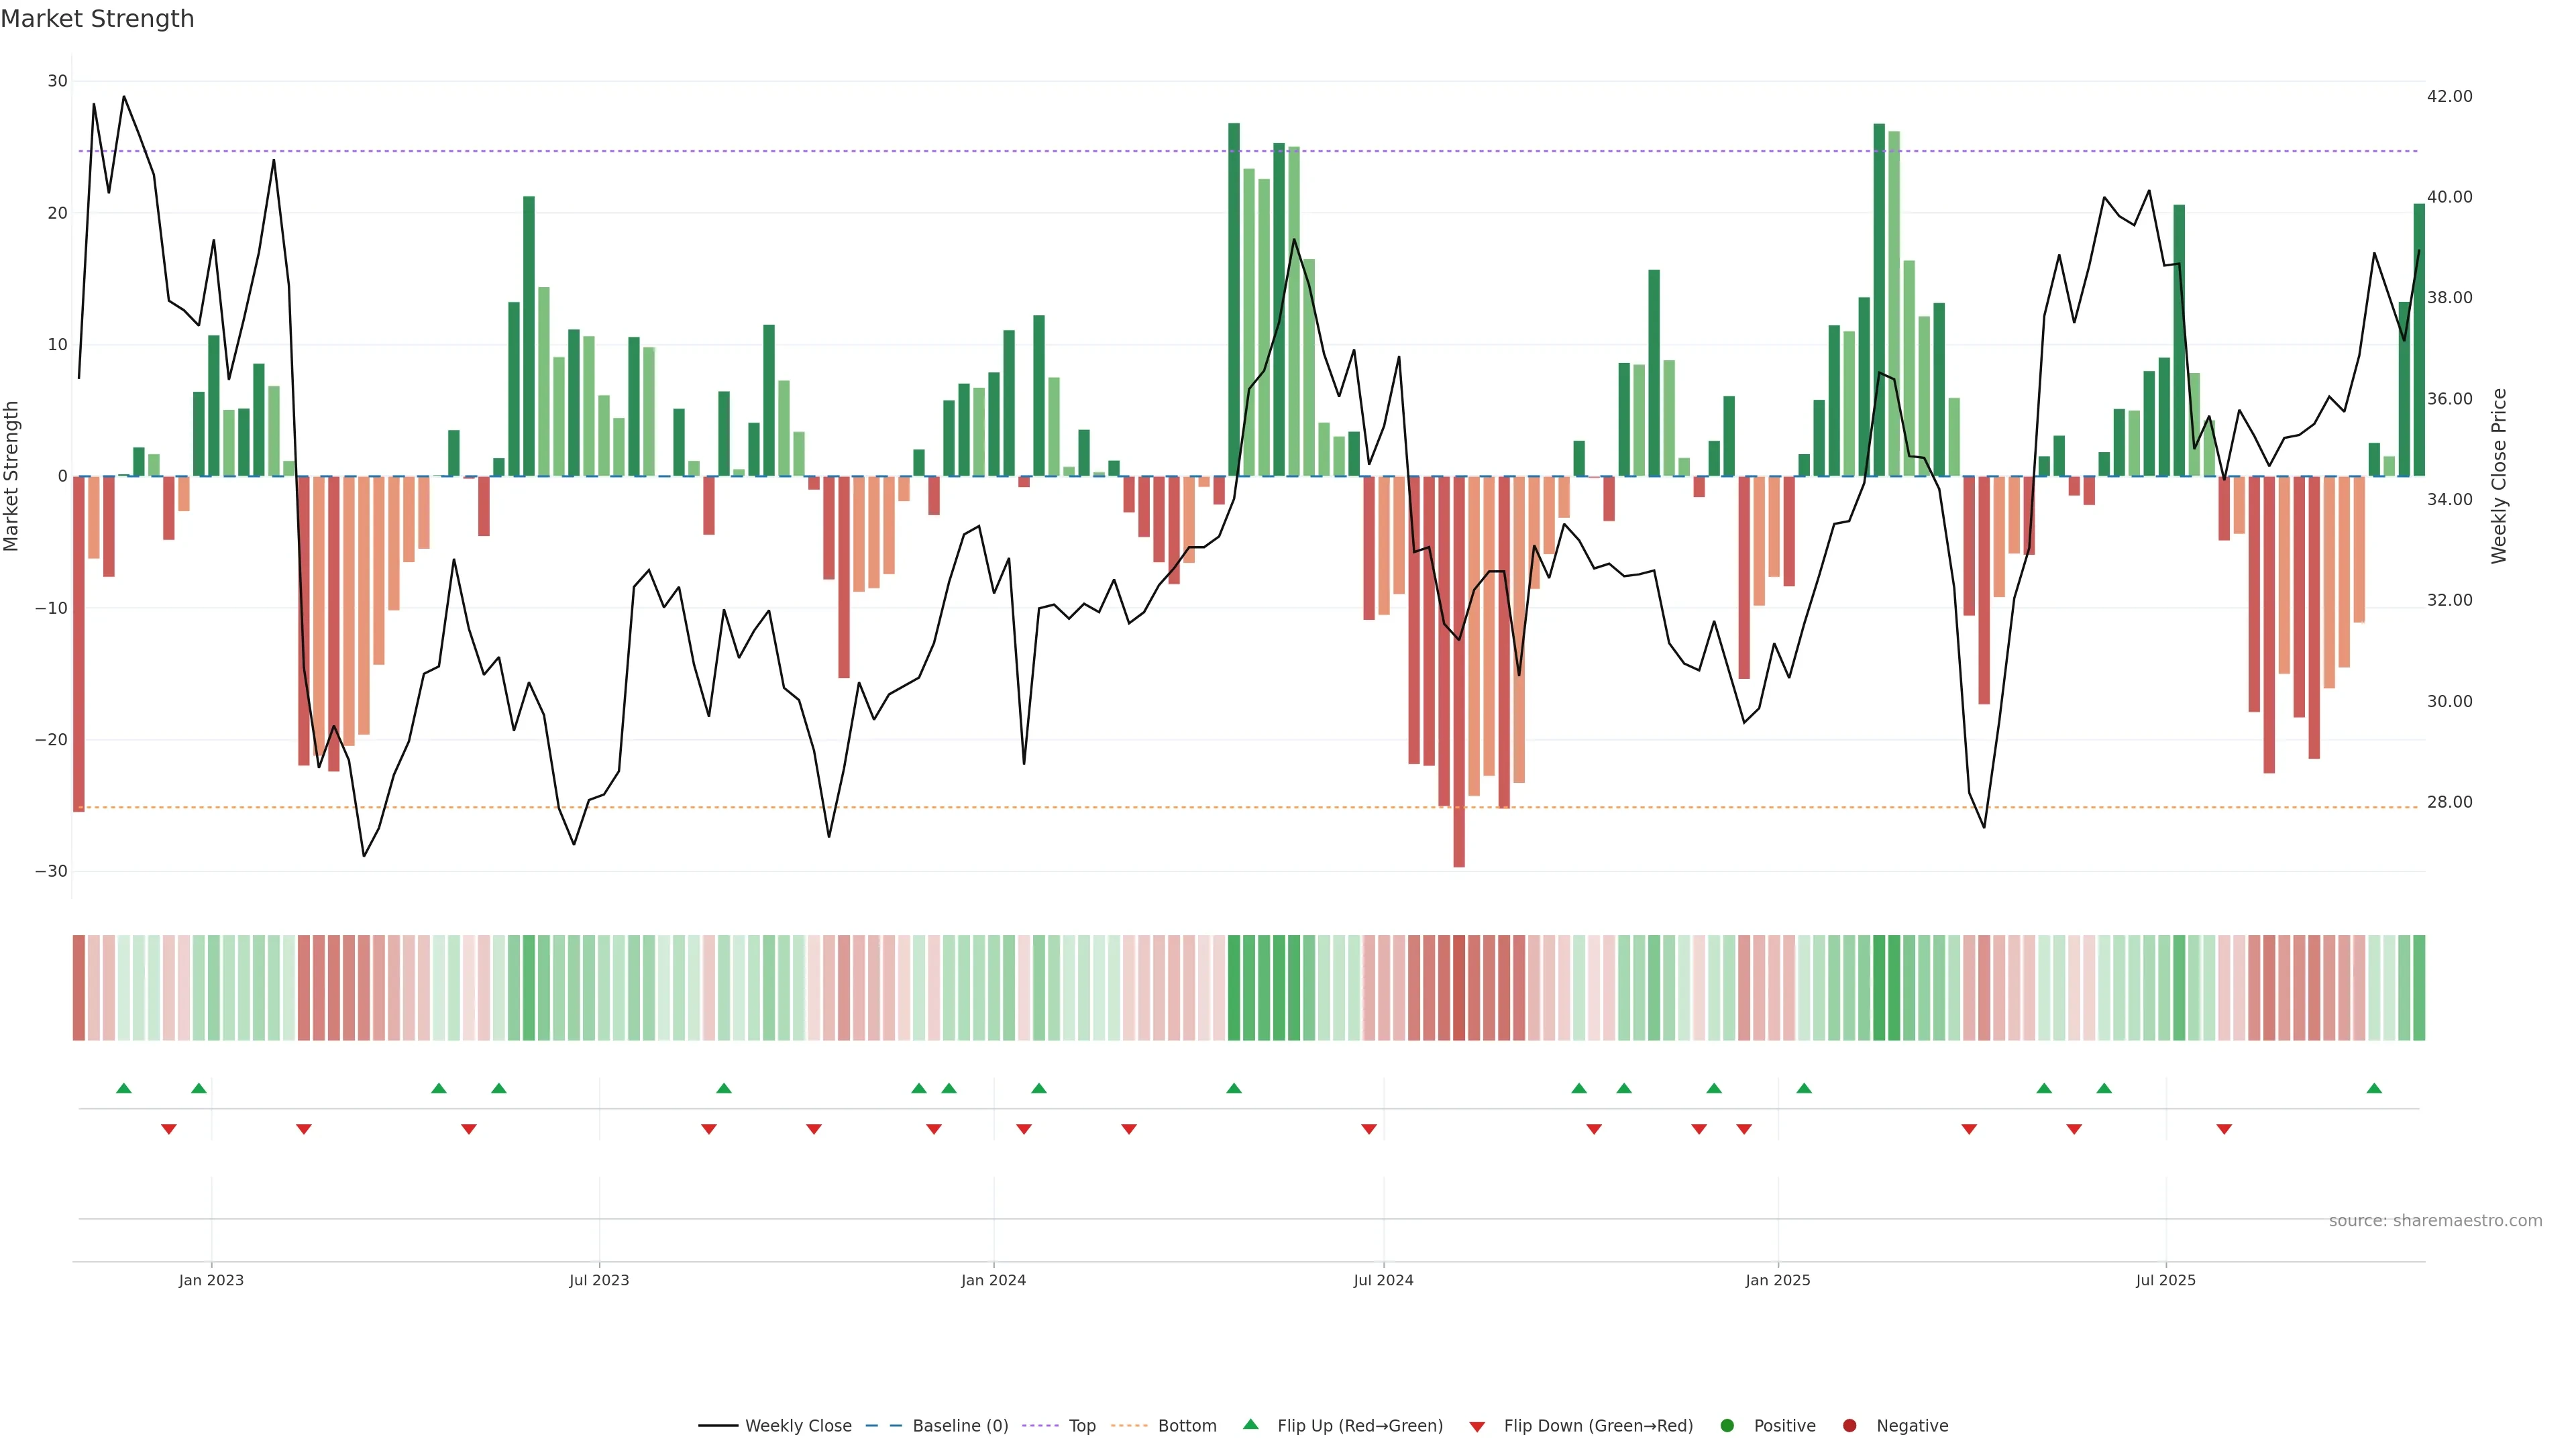Viewport: 2576px width, 1449px height.
Task: Click the rightmost red flip-down triangle marker
Action: click(2224, 1129)
